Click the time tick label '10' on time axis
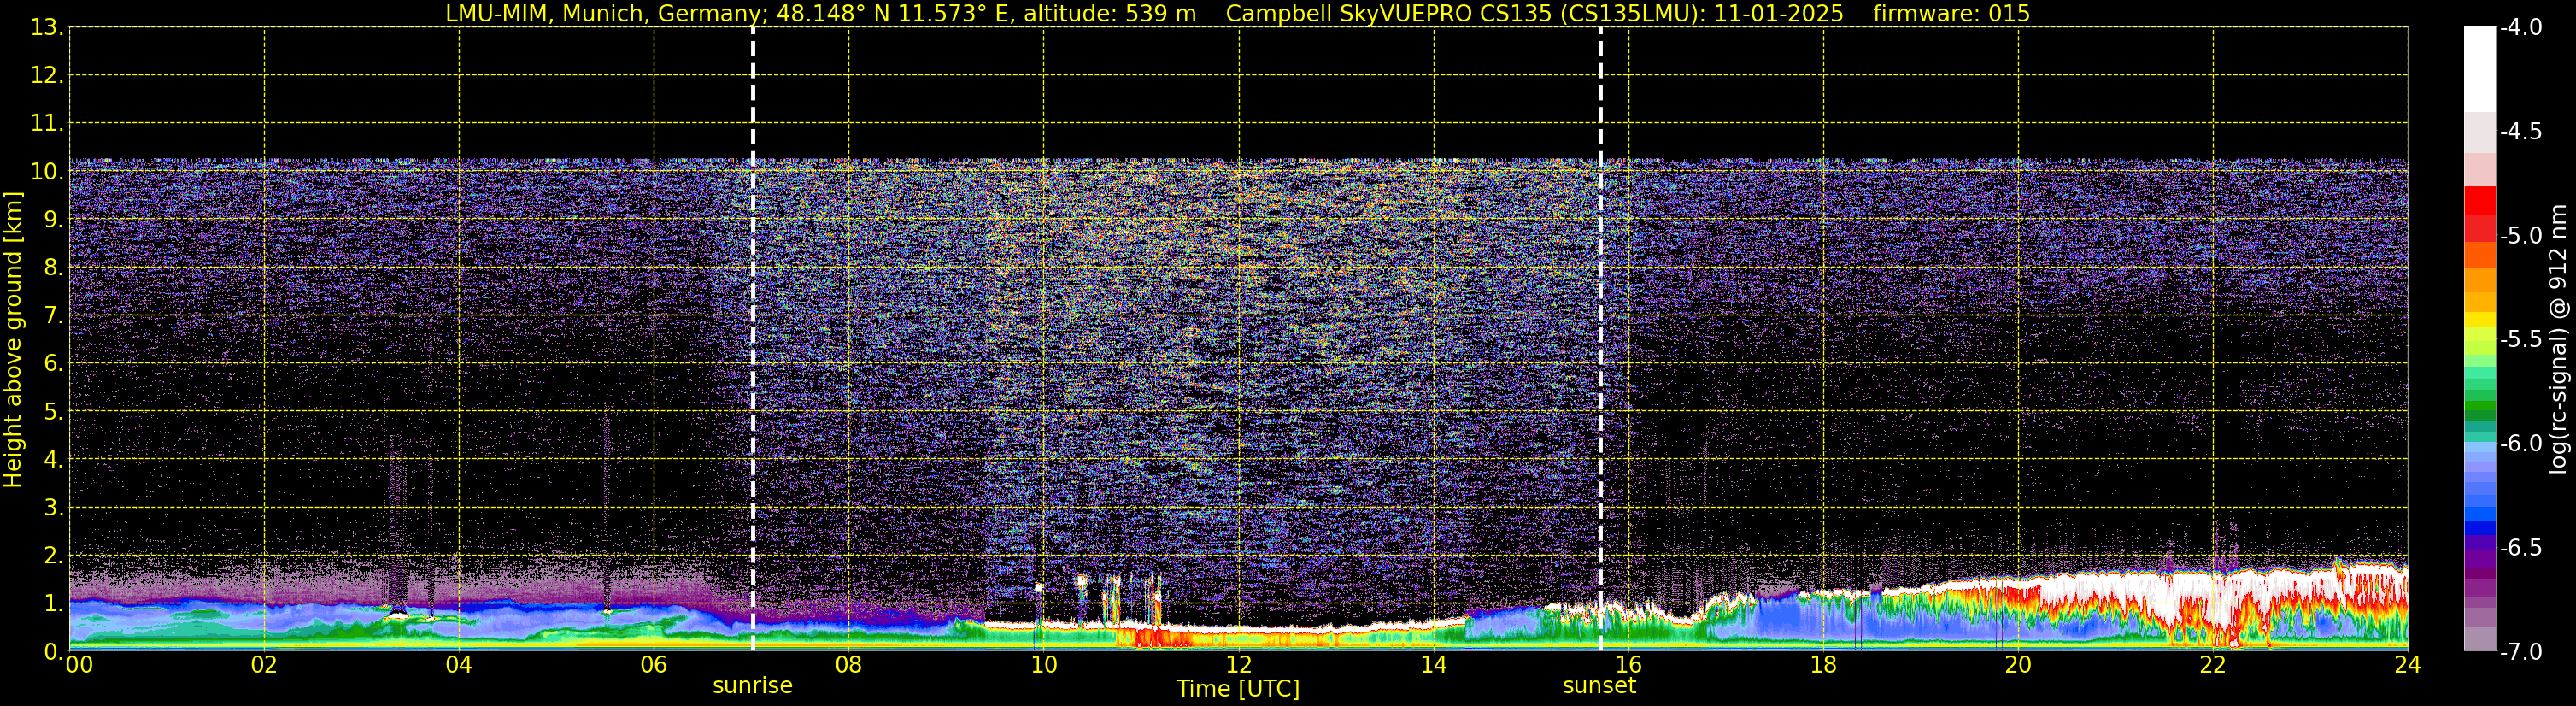 (x=1043, y=665)
